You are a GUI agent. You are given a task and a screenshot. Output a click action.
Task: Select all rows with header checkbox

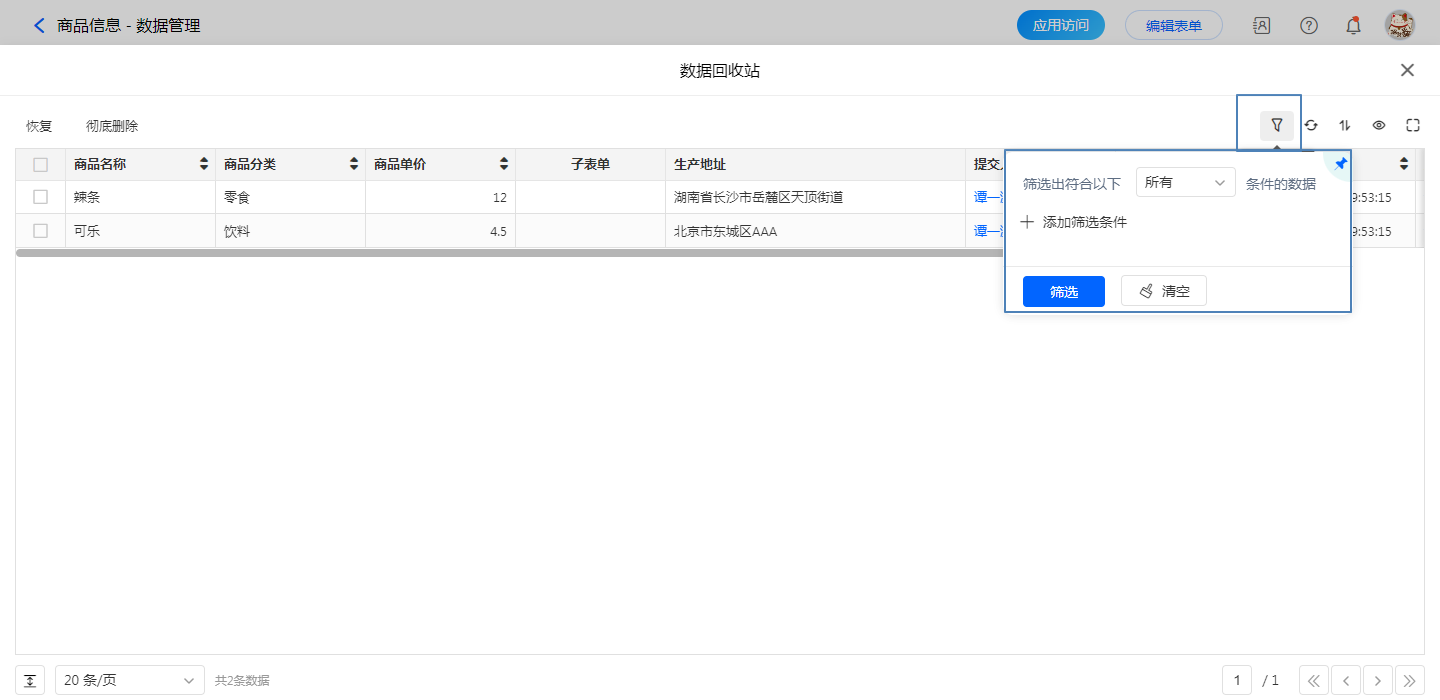coord(41,165)
